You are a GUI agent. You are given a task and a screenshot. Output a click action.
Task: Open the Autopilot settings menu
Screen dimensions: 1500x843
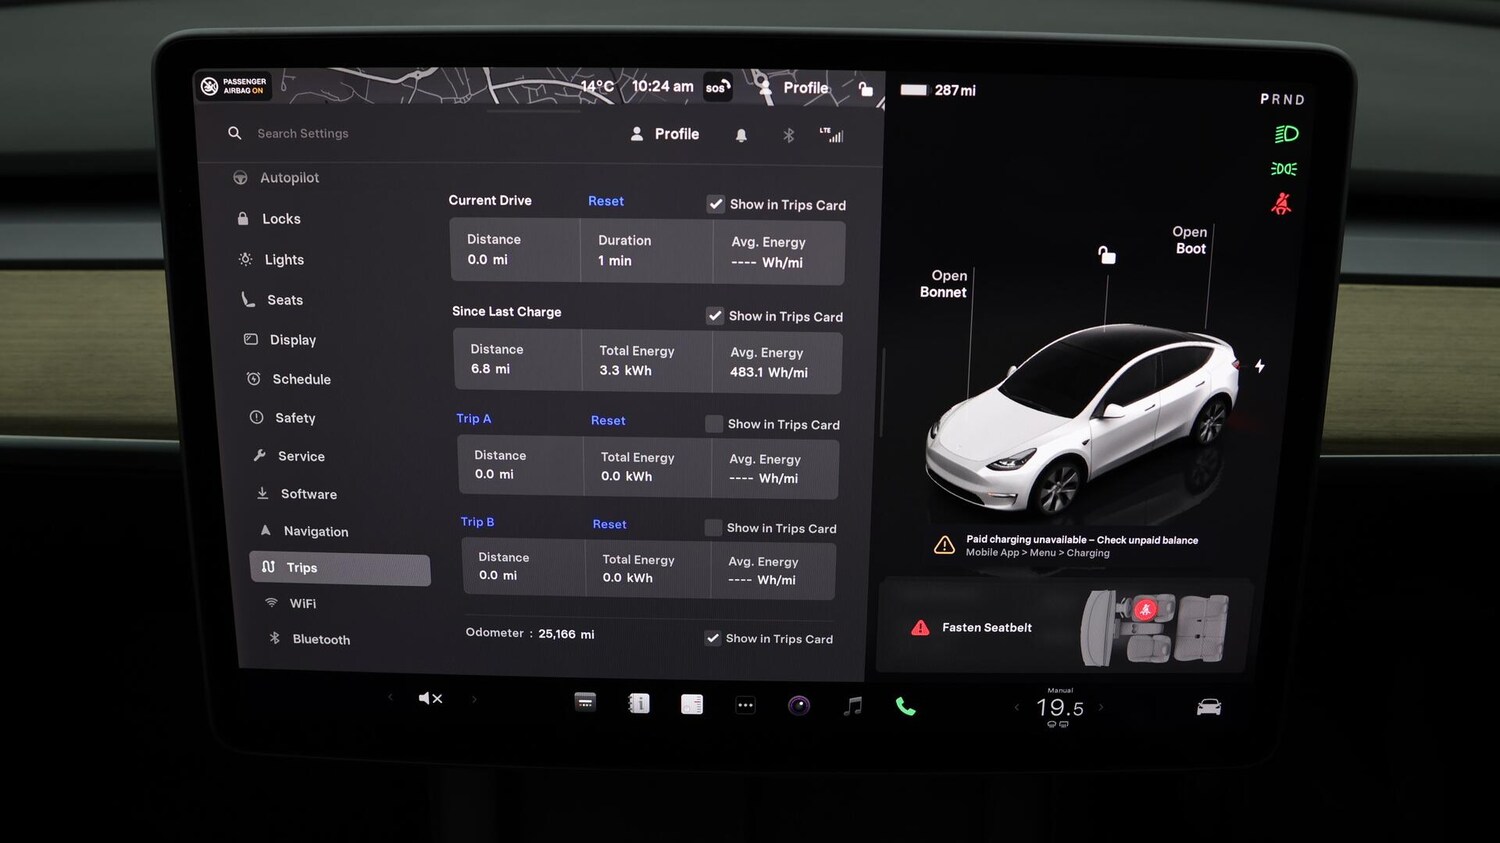276,178
